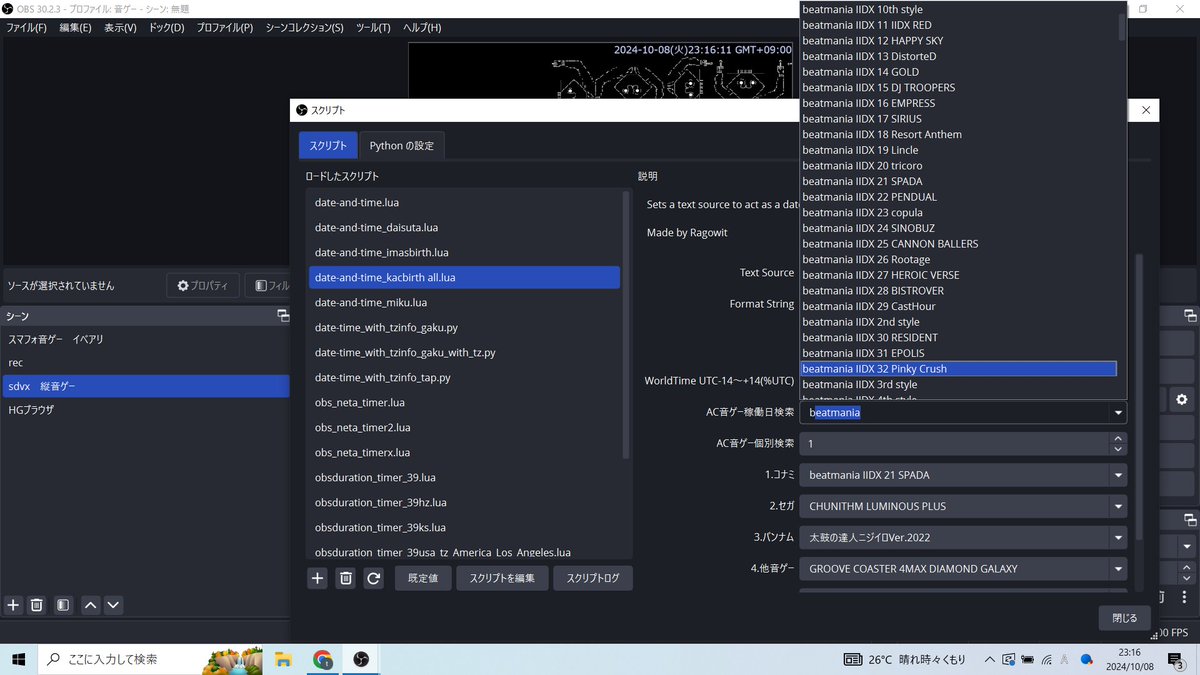
Task: Open the 4.他音ゲー GROOVE COASTER dropdown
Action: point(963,569)
